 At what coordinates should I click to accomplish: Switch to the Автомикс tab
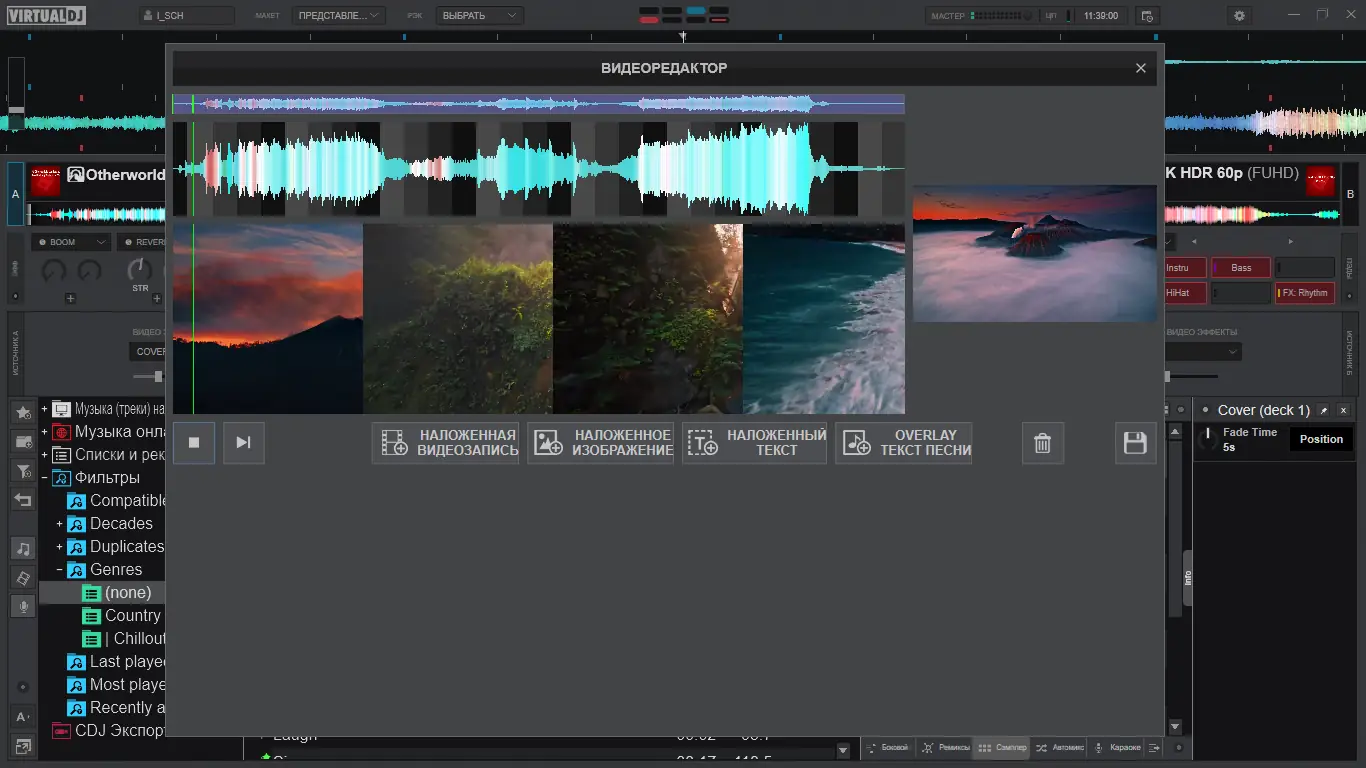[1059, 748]
